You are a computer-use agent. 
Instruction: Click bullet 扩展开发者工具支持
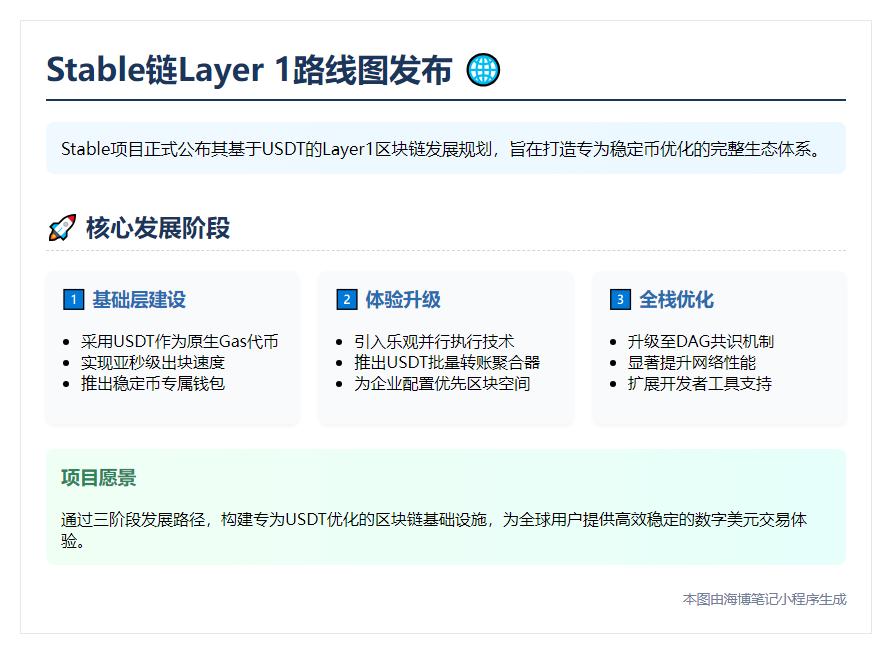coord(700,383)
